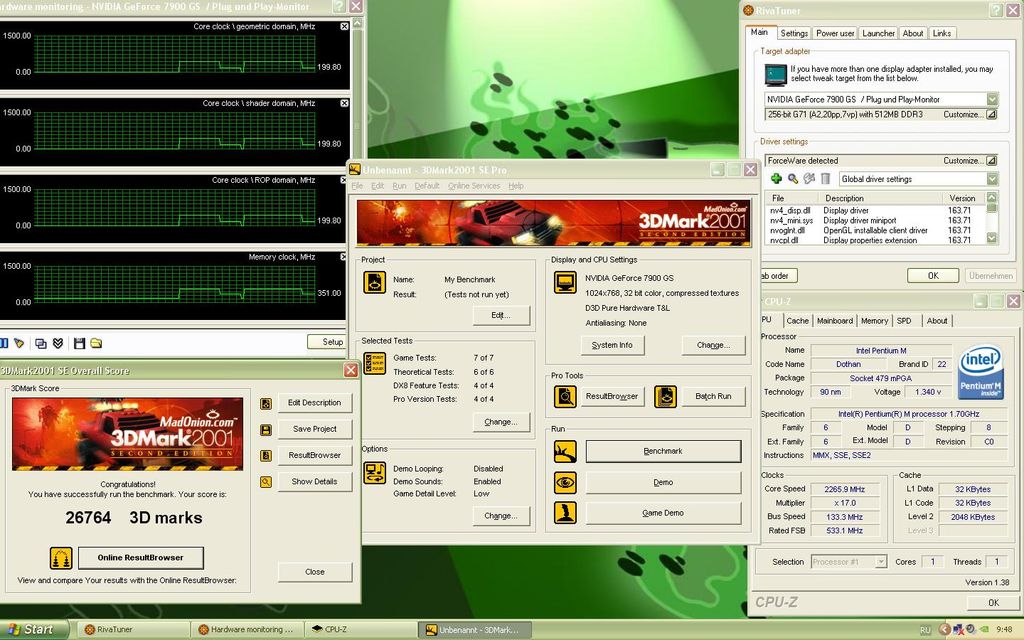Select the nvoglnt.dll row in driver list

click(875, 231)
